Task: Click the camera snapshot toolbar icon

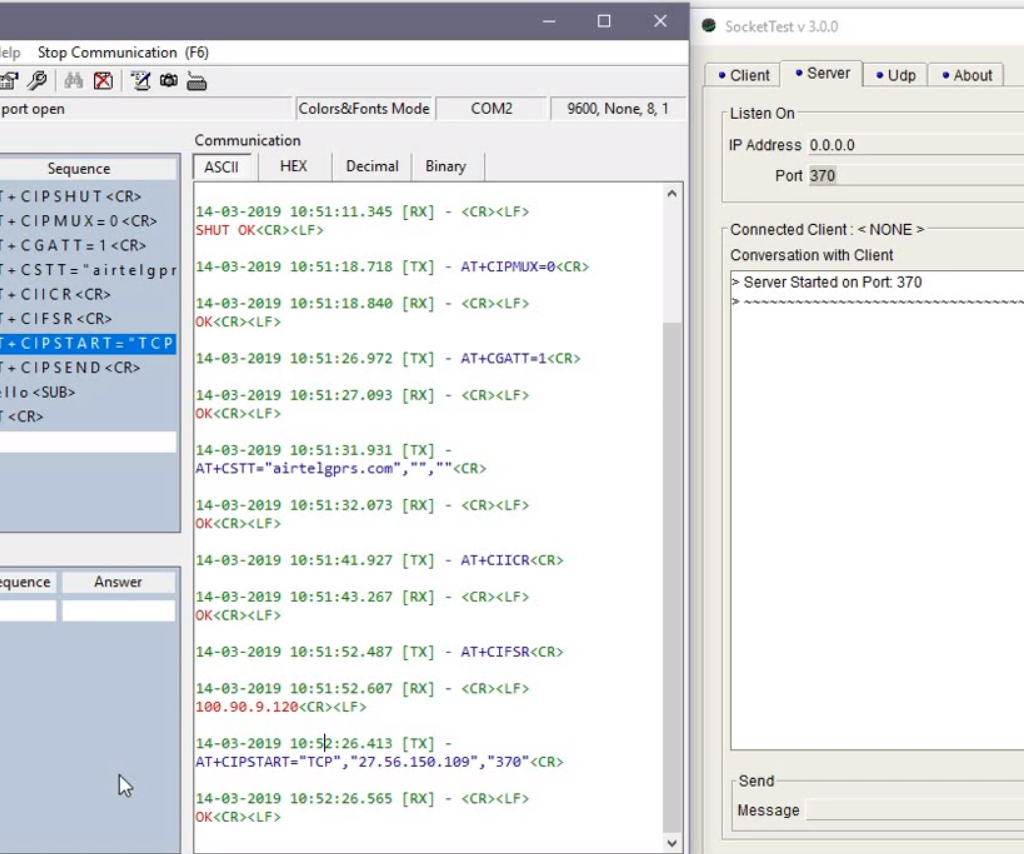Action: pyautogui.click(x=169, y=81)
